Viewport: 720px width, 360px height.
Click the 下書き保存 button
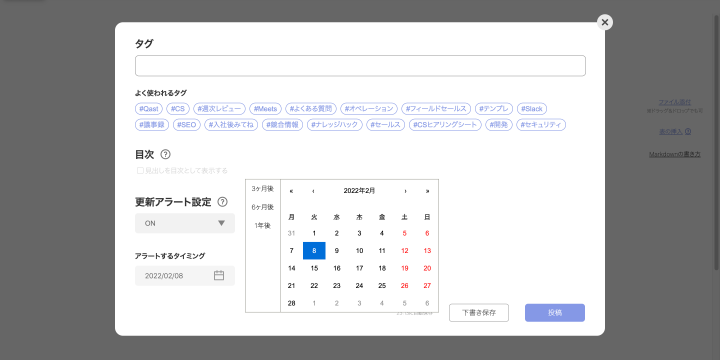point(479,313)
